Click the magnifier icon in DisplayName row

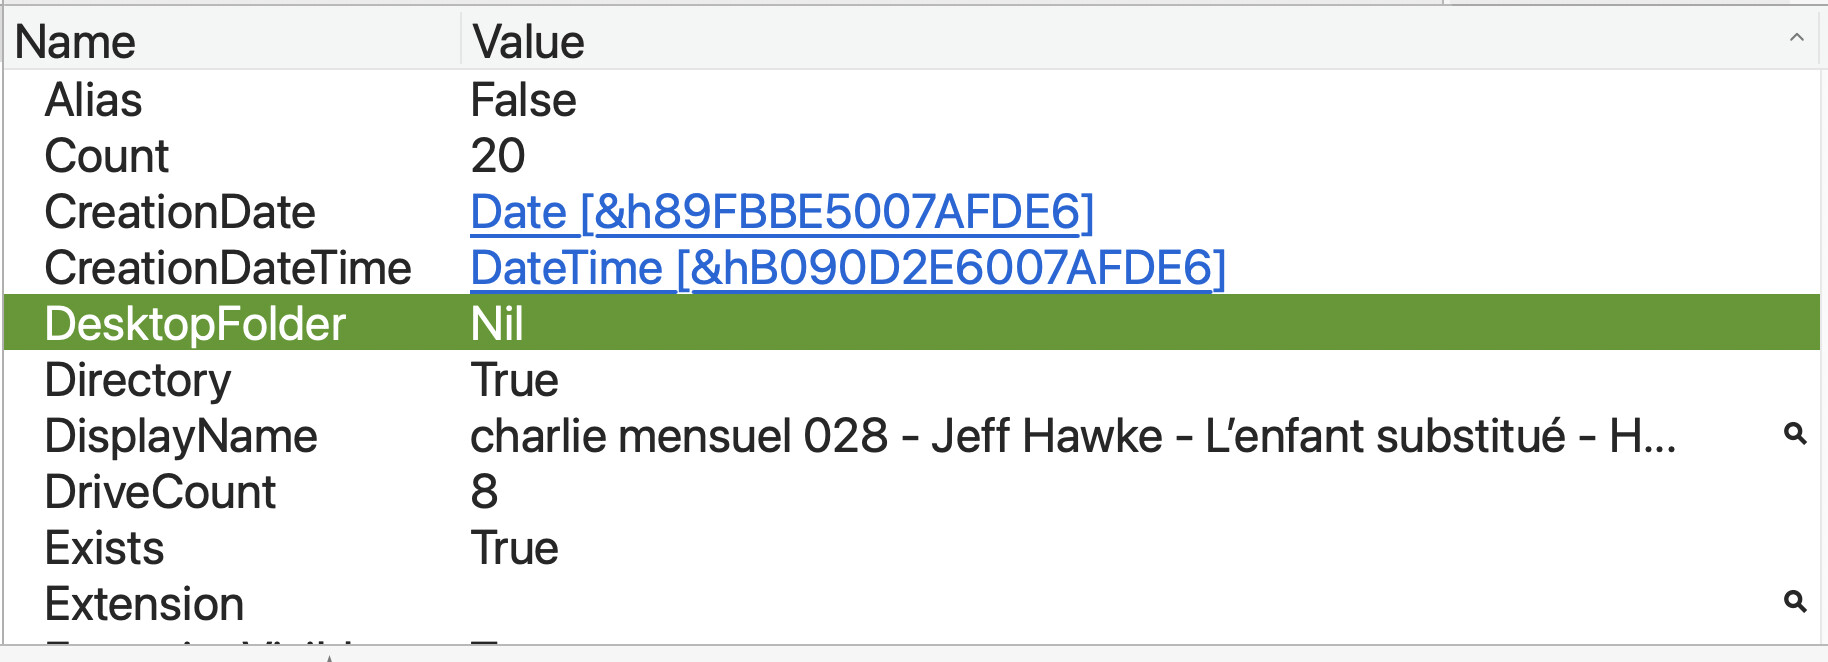click(1795, 434)
